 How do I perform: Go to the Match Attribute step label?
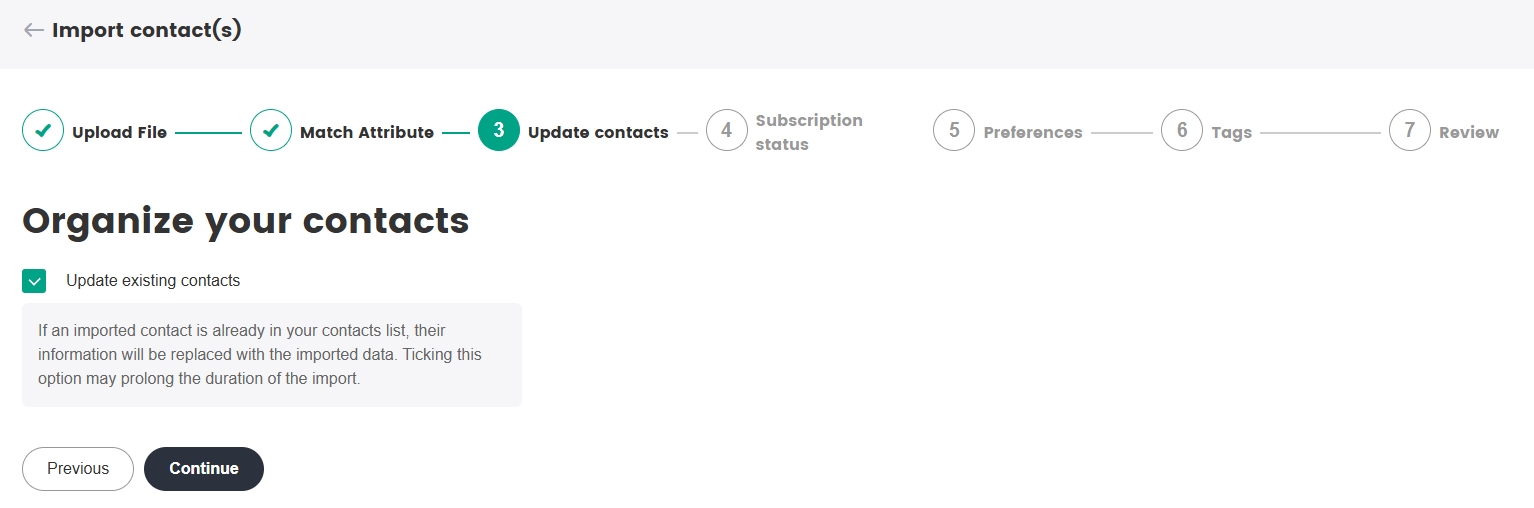[x=367, y=132]
